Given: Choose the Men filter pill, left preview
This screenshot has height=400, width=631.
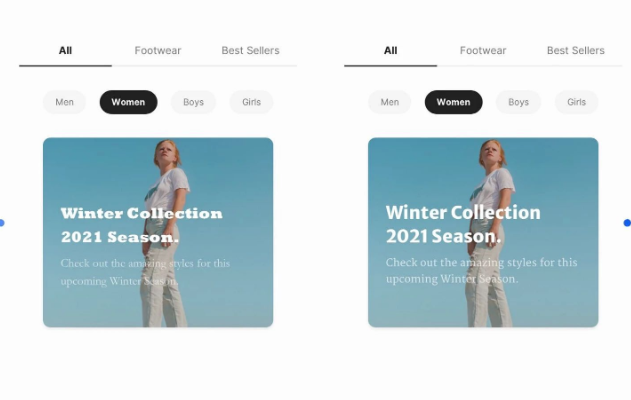Looking at the screenshot, I should click(x=64, y=102).
